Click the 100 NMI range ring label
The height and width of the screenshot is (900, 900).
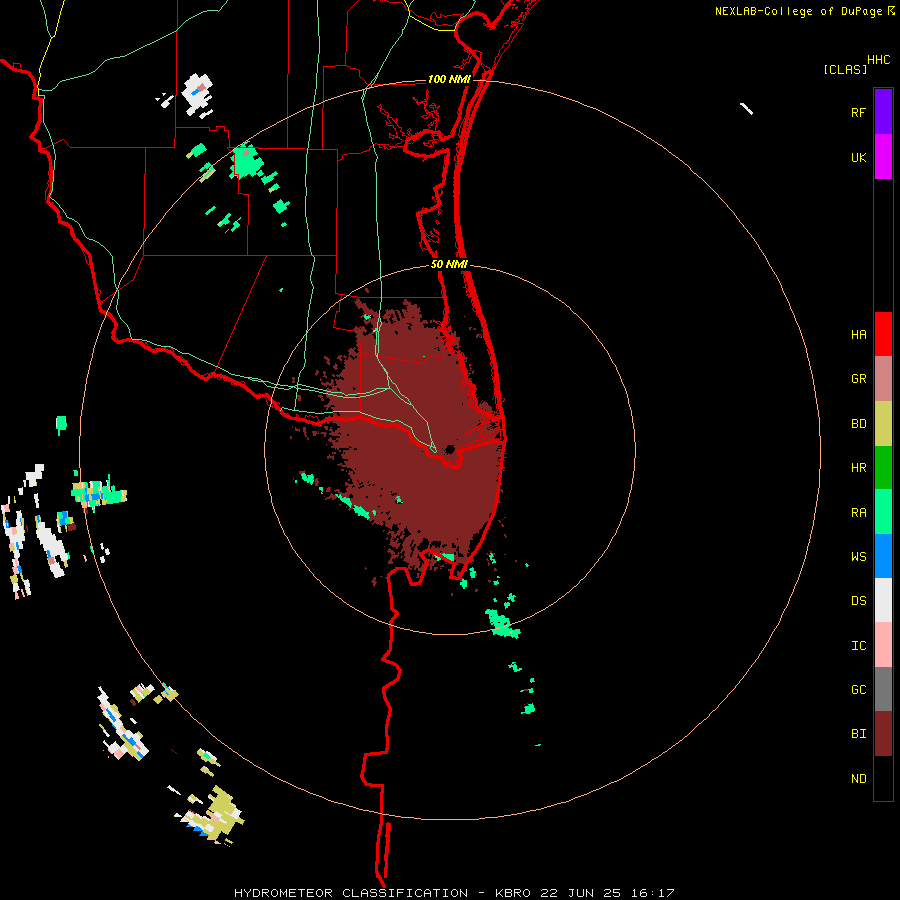(449, 79)
